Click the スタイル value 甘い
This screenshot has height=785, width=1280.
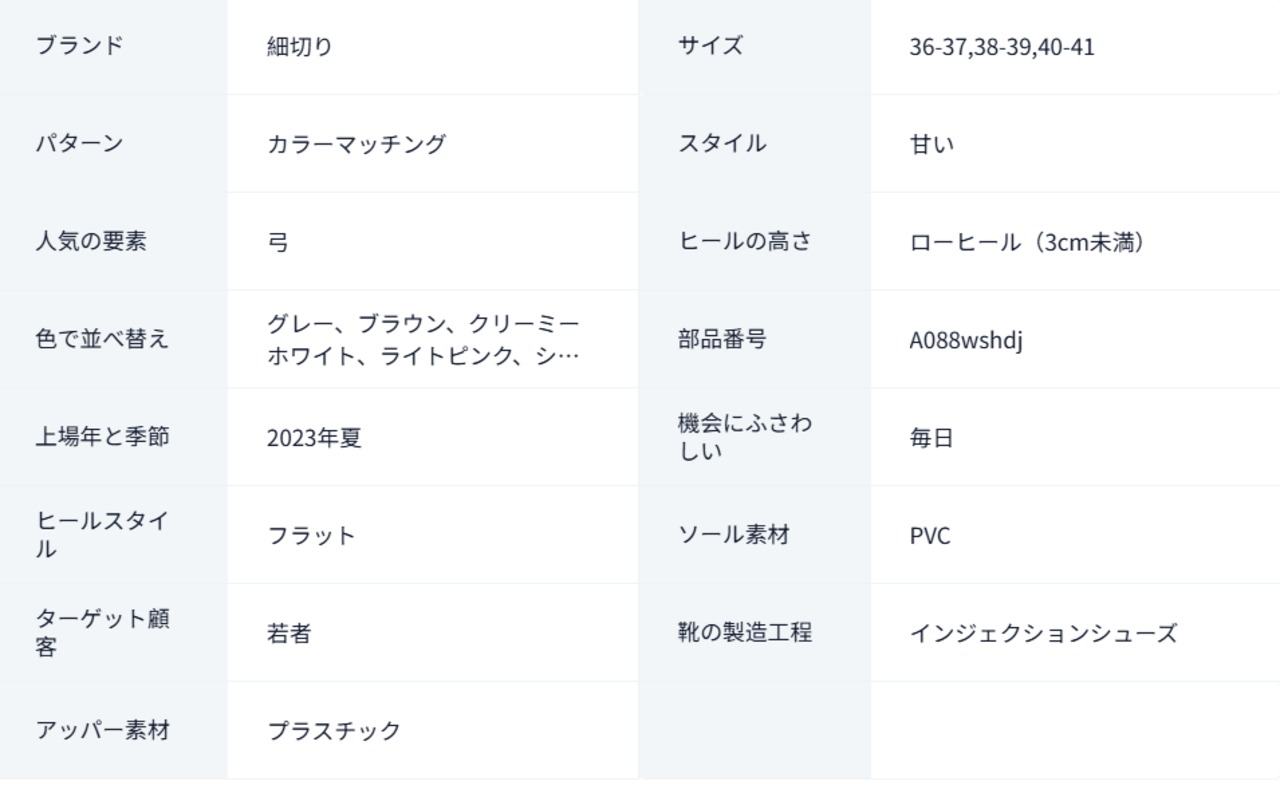932,144
